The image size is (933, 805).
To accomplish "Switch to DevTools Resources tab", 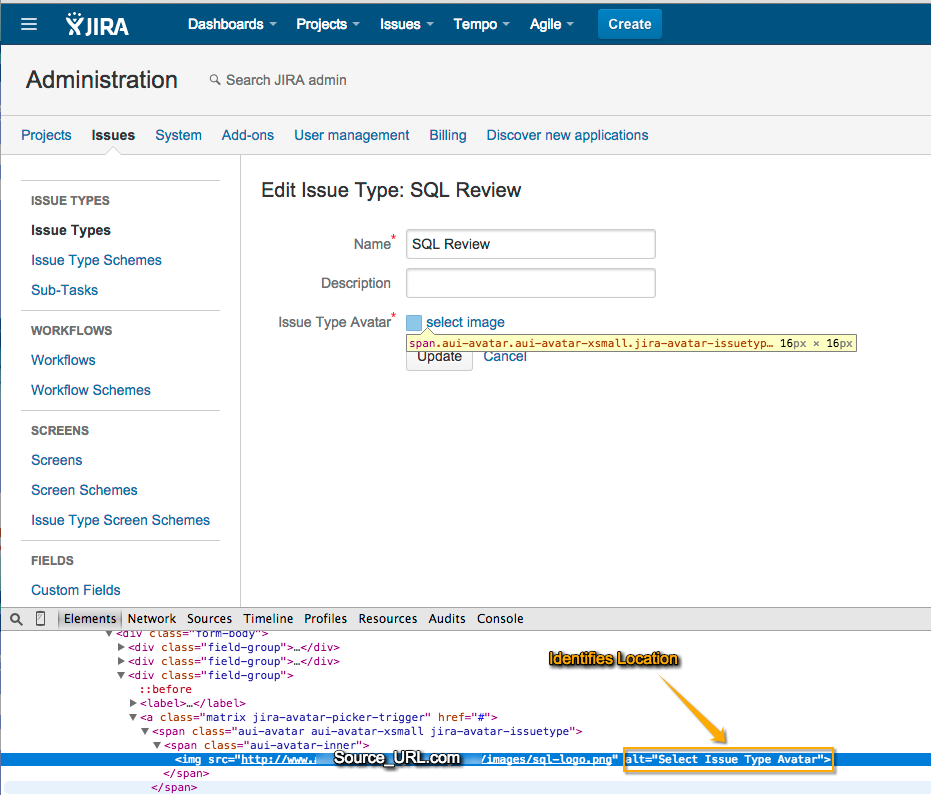I will [388, 619].
